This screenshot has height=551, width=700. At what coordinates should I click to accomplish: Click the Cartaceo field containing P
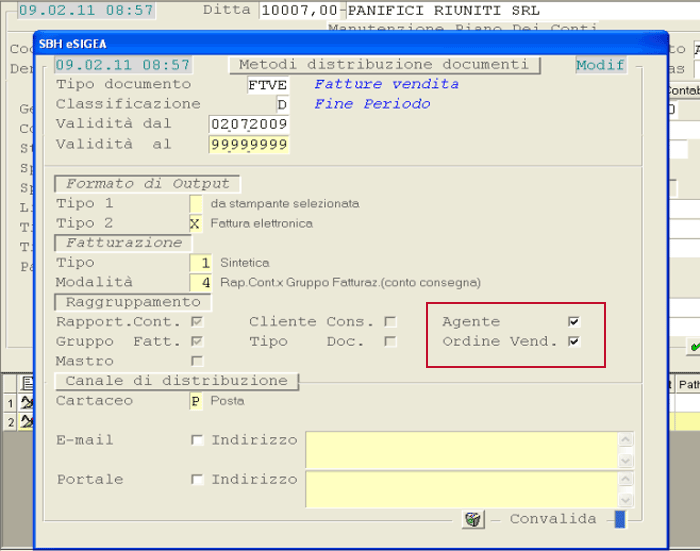point(195,401)
